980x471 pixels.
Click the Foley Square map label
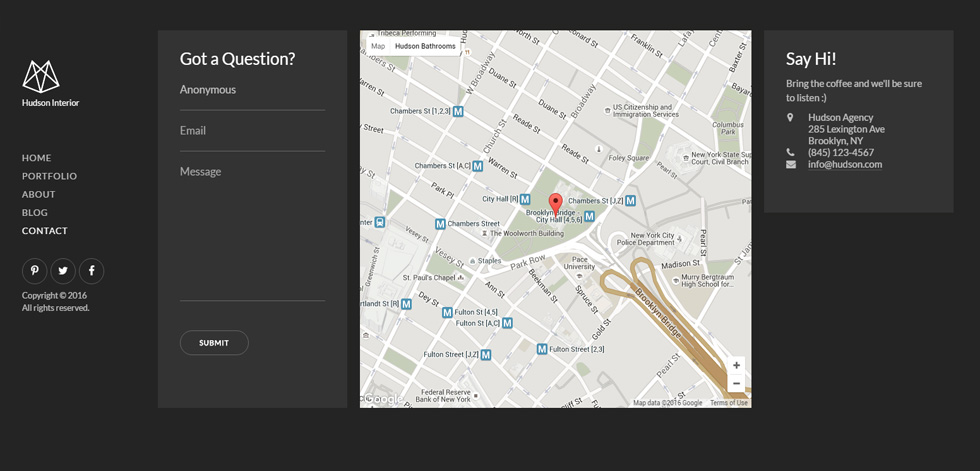629,159
